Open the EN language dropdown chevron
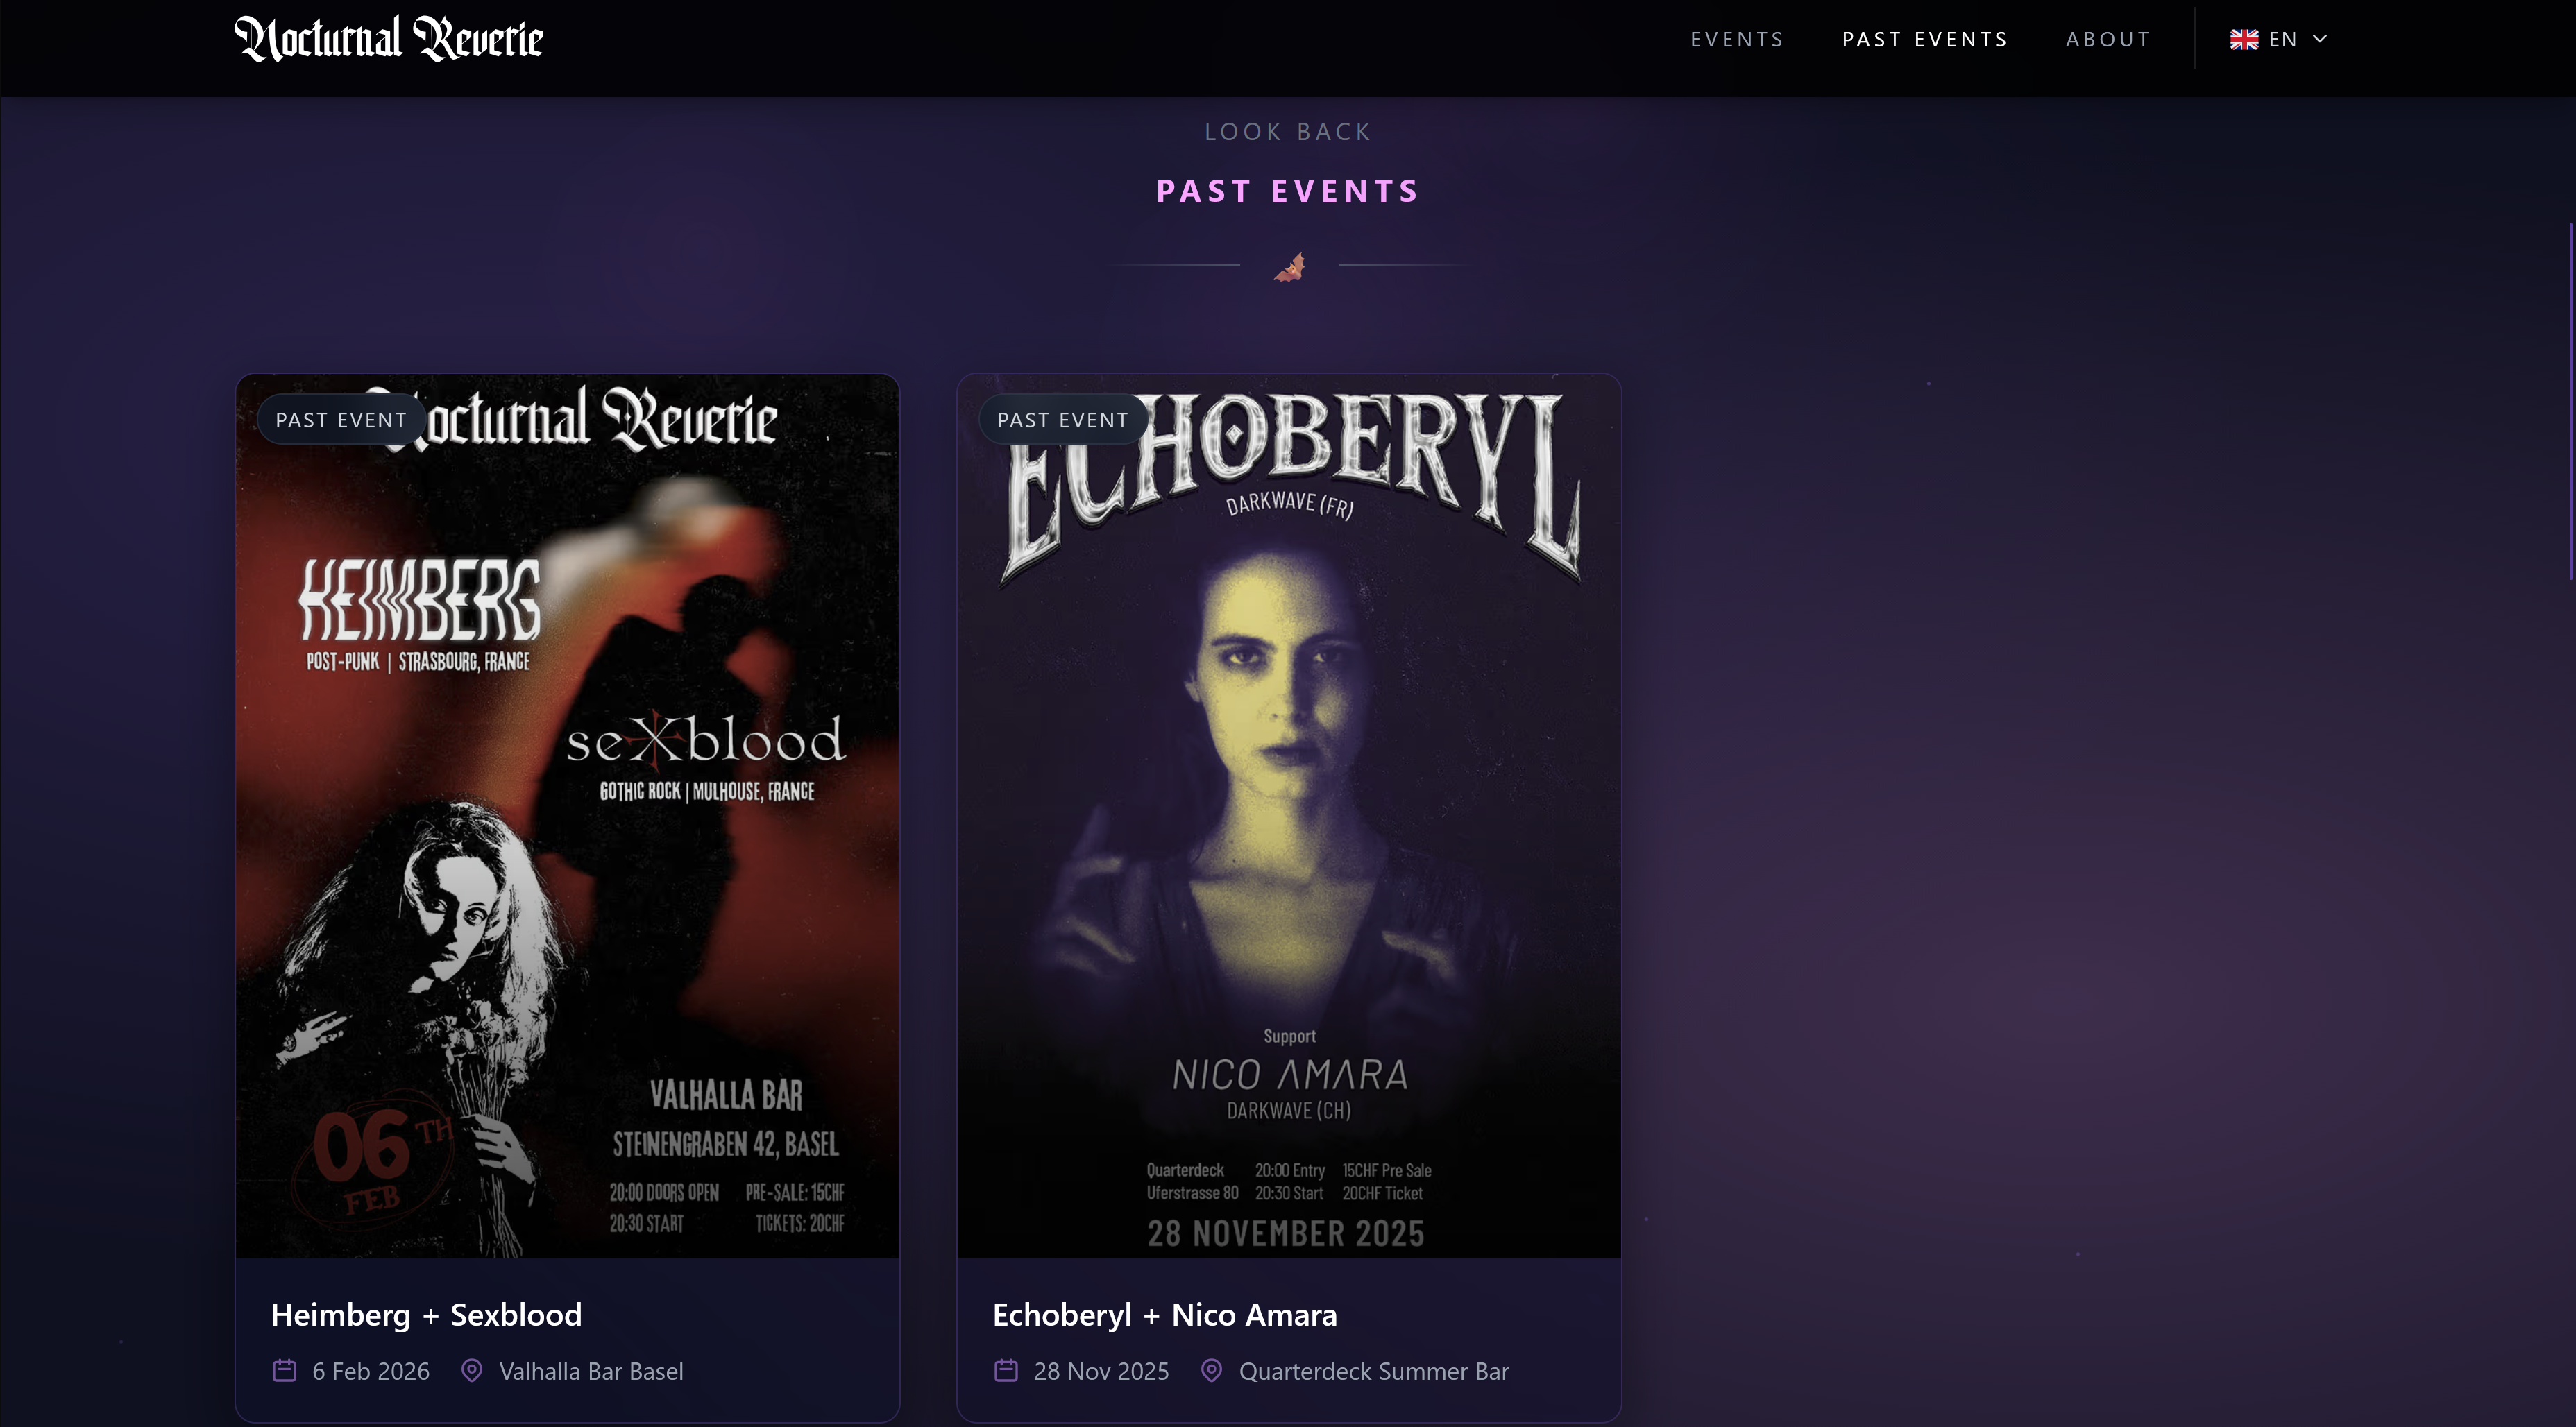 (2320, 39)
